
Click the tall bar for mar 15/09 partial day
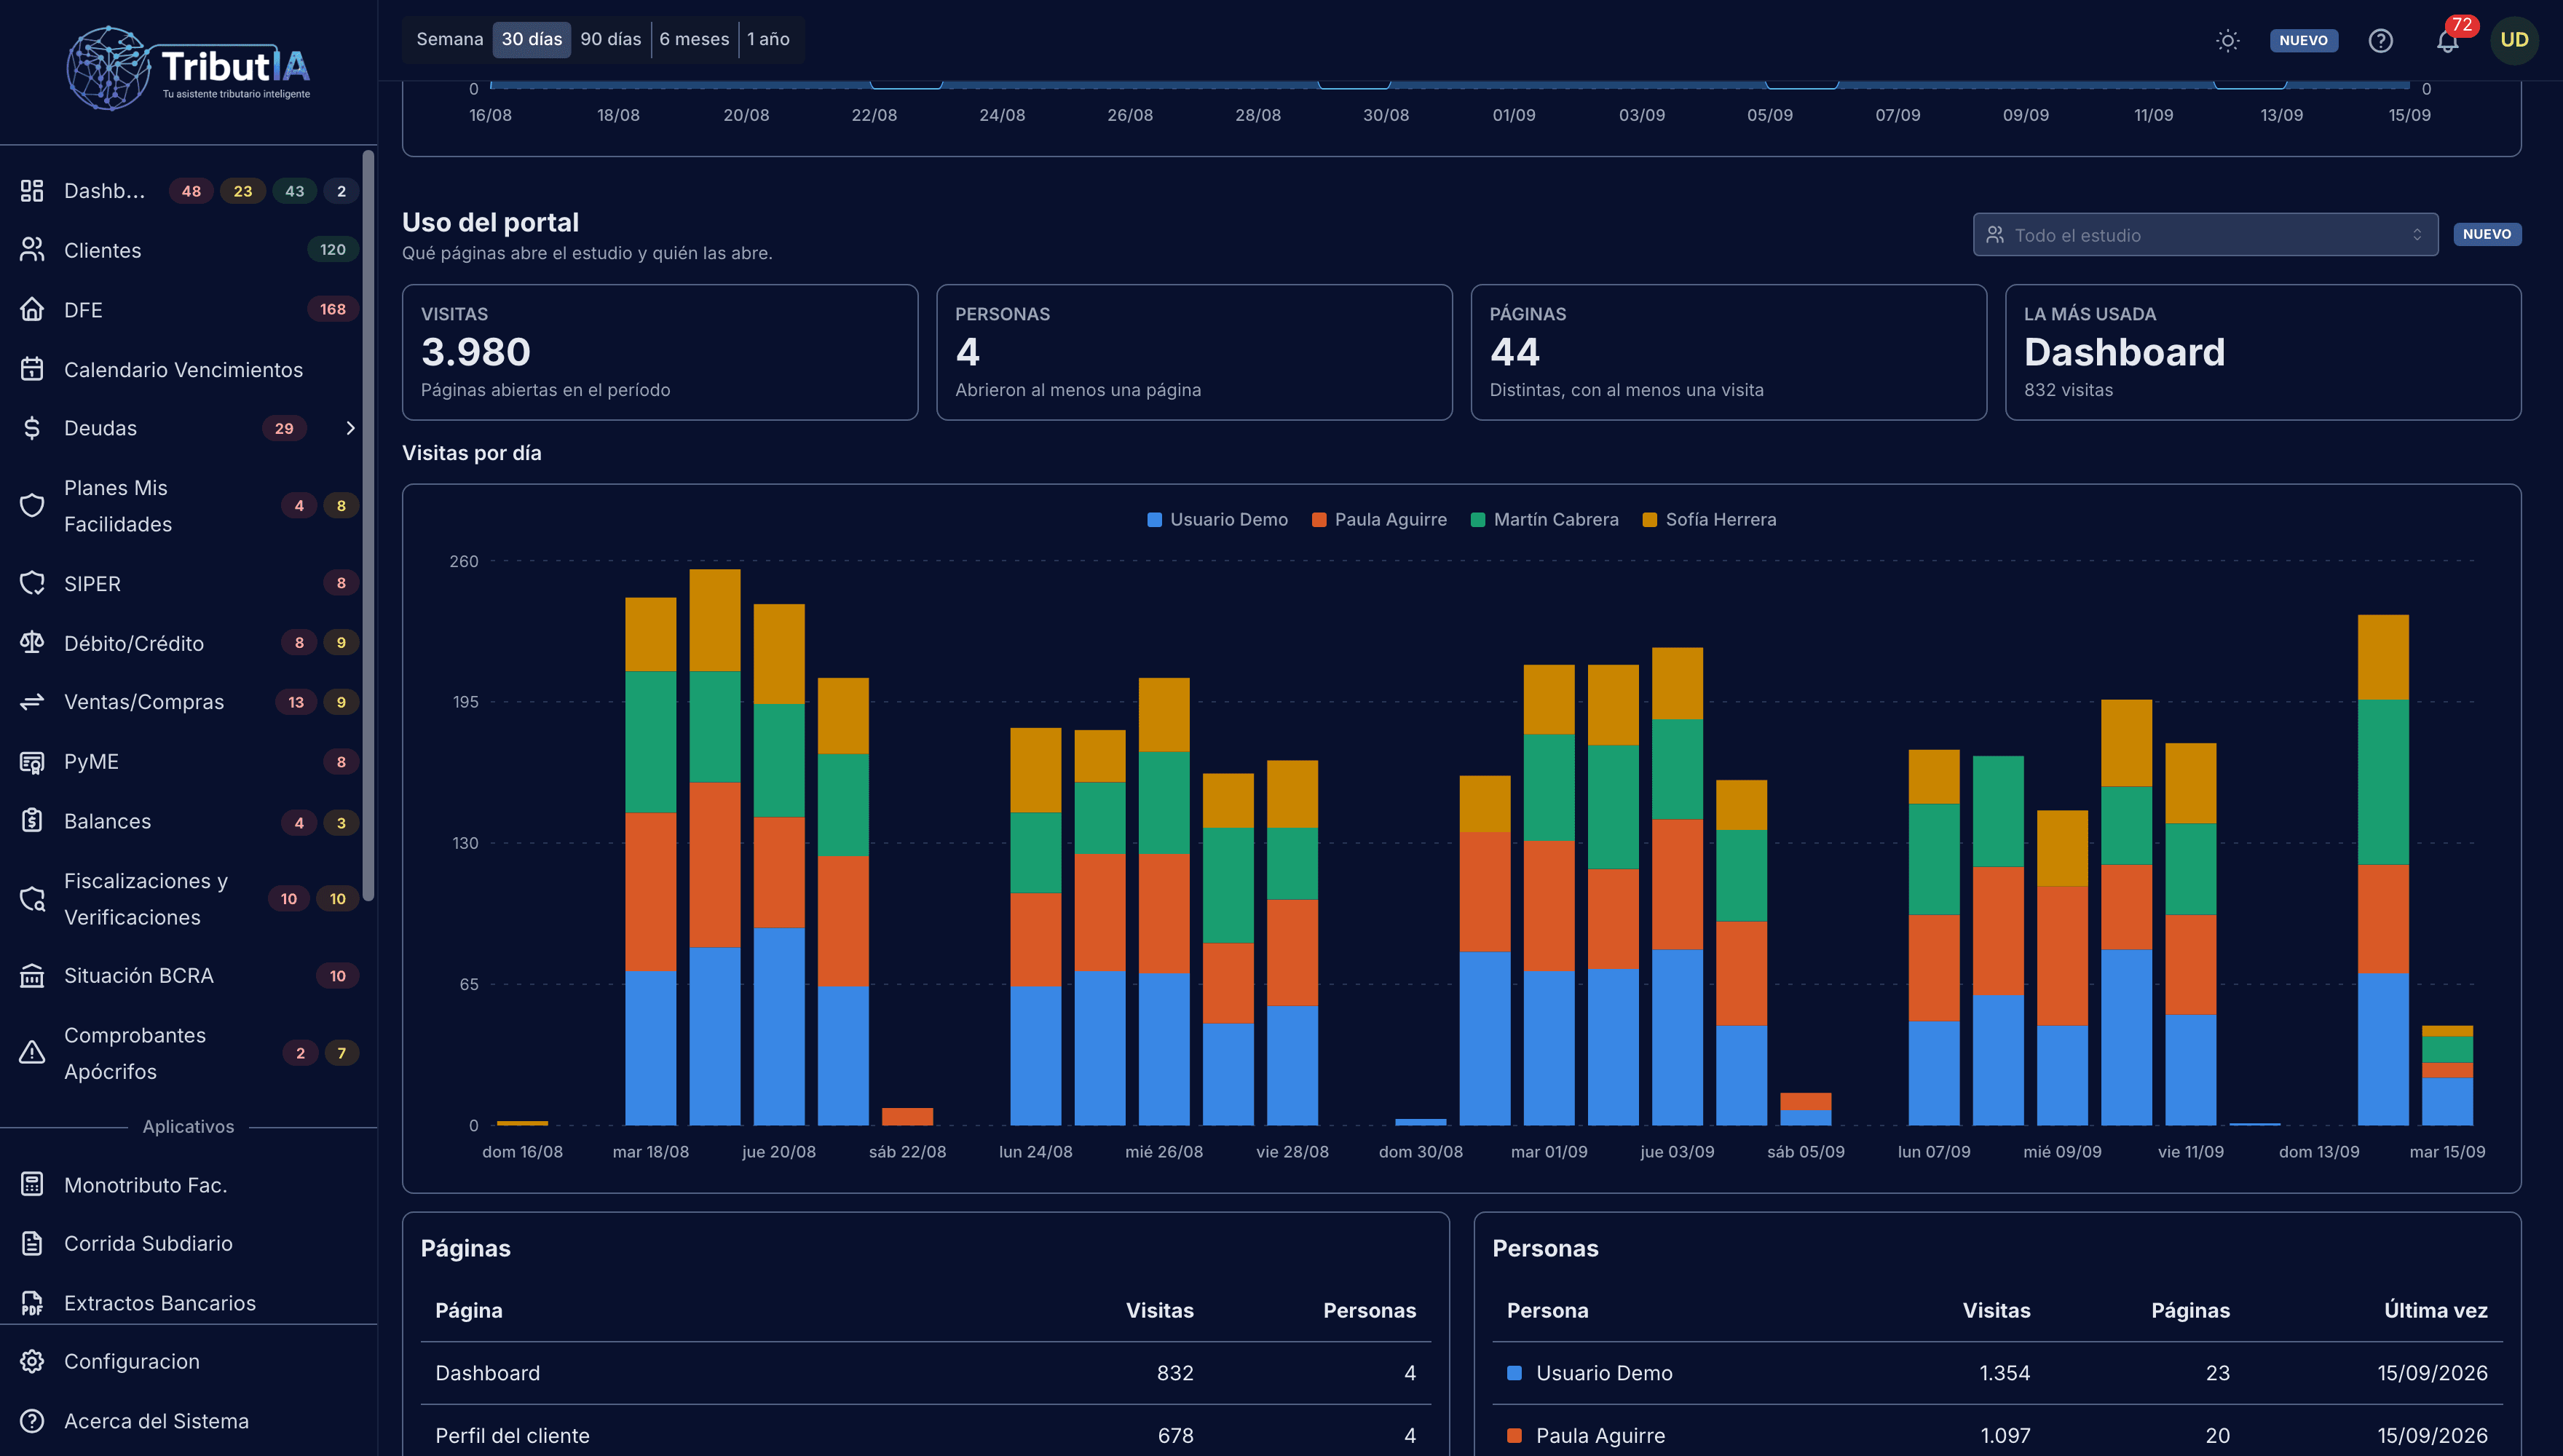coord(2447,1075)
